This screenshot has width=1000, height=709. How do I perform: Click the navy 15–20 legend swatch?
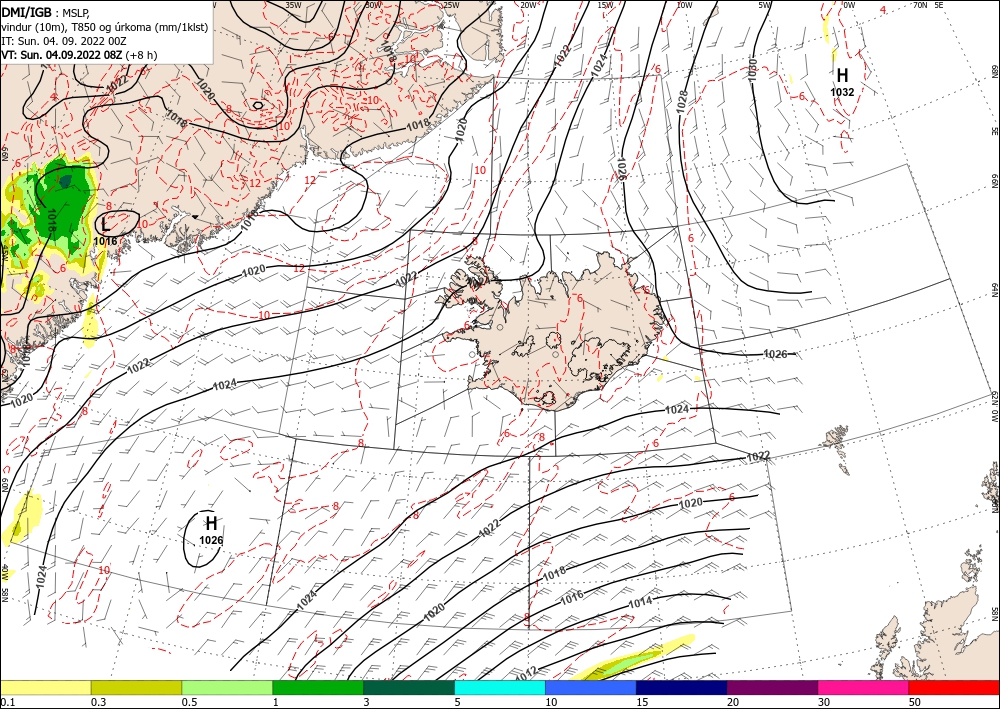click(682, 687)
